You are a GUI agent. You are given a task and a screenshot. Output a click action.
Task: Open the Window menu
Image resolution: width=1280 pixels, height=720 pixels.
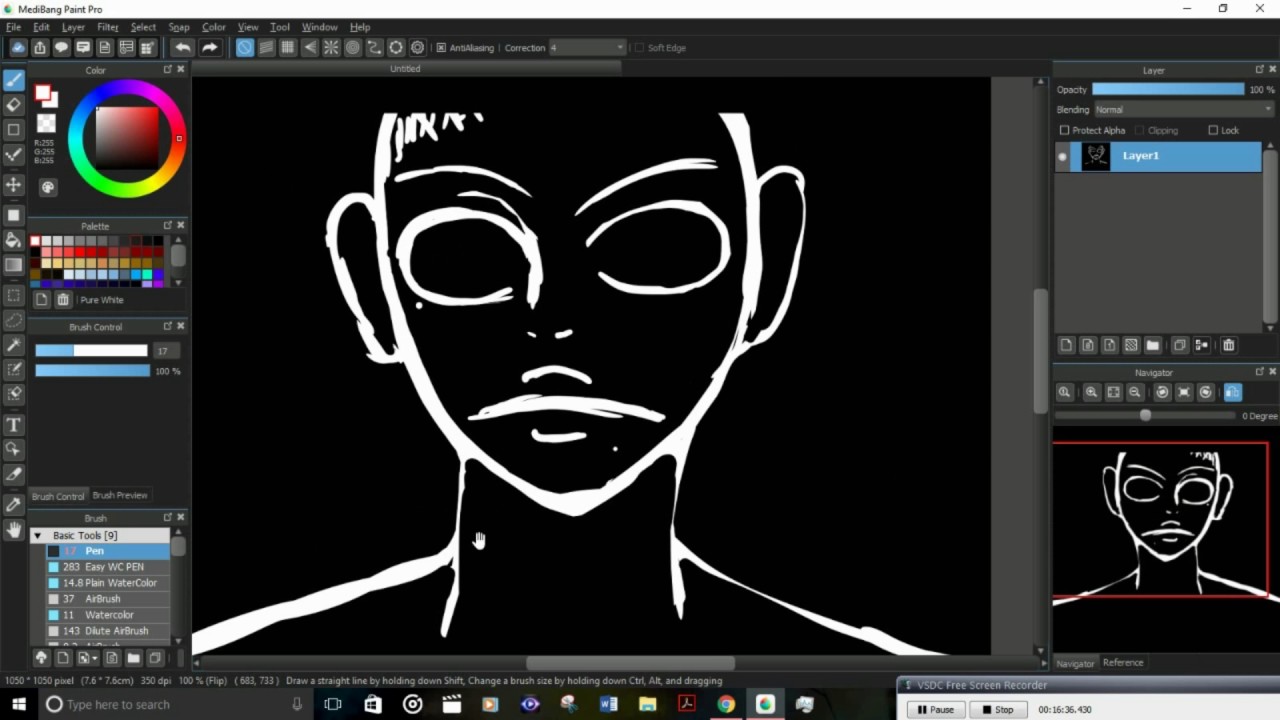click(x=319, y=27)
